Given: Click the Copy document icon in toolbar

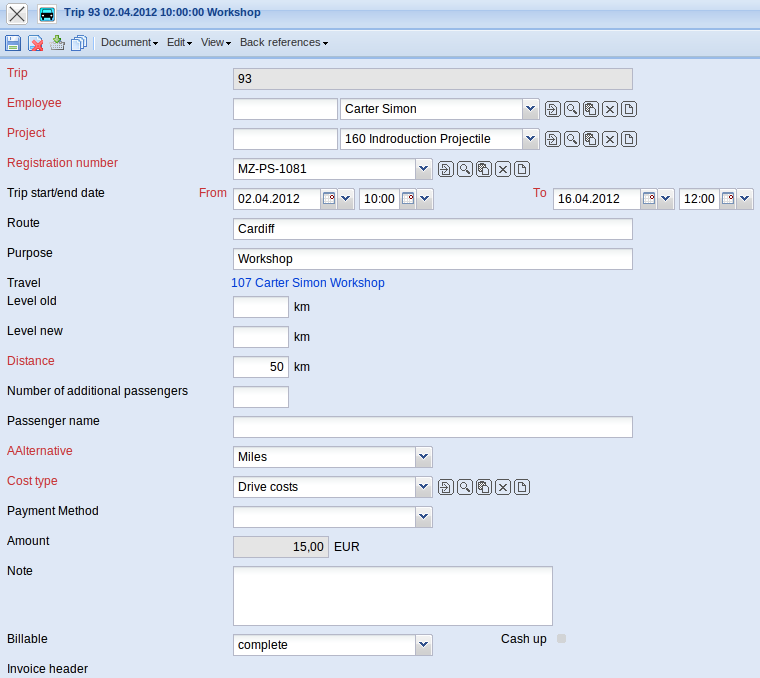Looking at the screenshot, I should click(78, 43).
